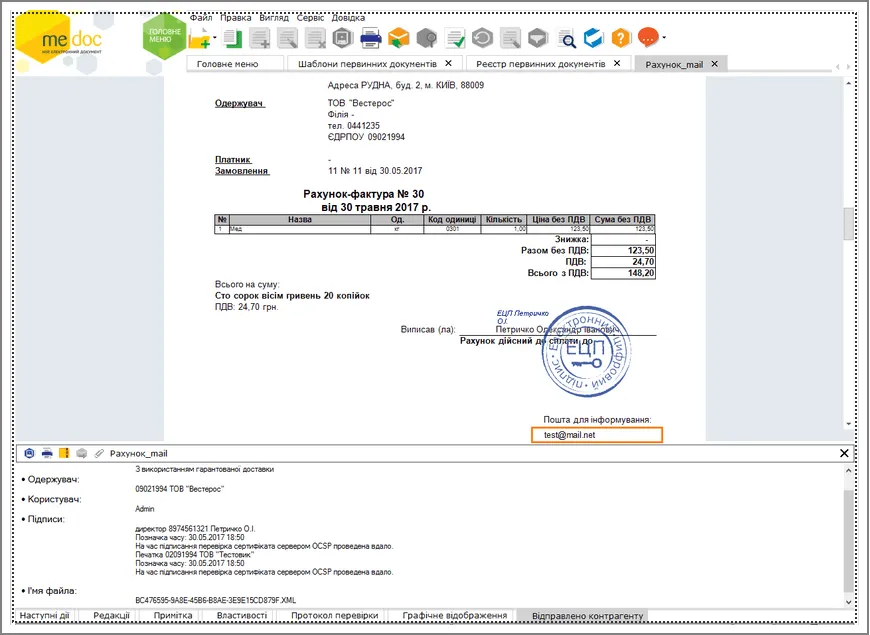
Task: Open the Сервіс menu
Action: (x=310, y=18)
